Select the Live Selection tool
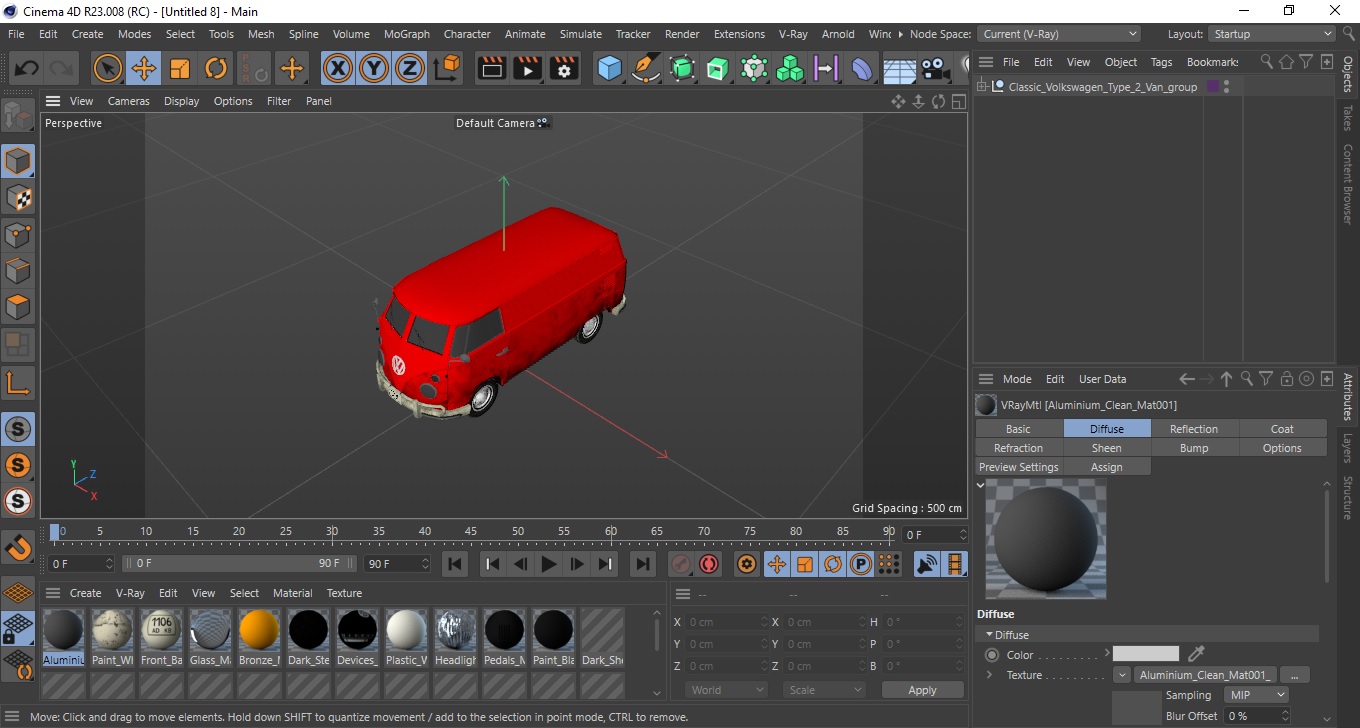 pyautogui.click(x=107, y=68)
